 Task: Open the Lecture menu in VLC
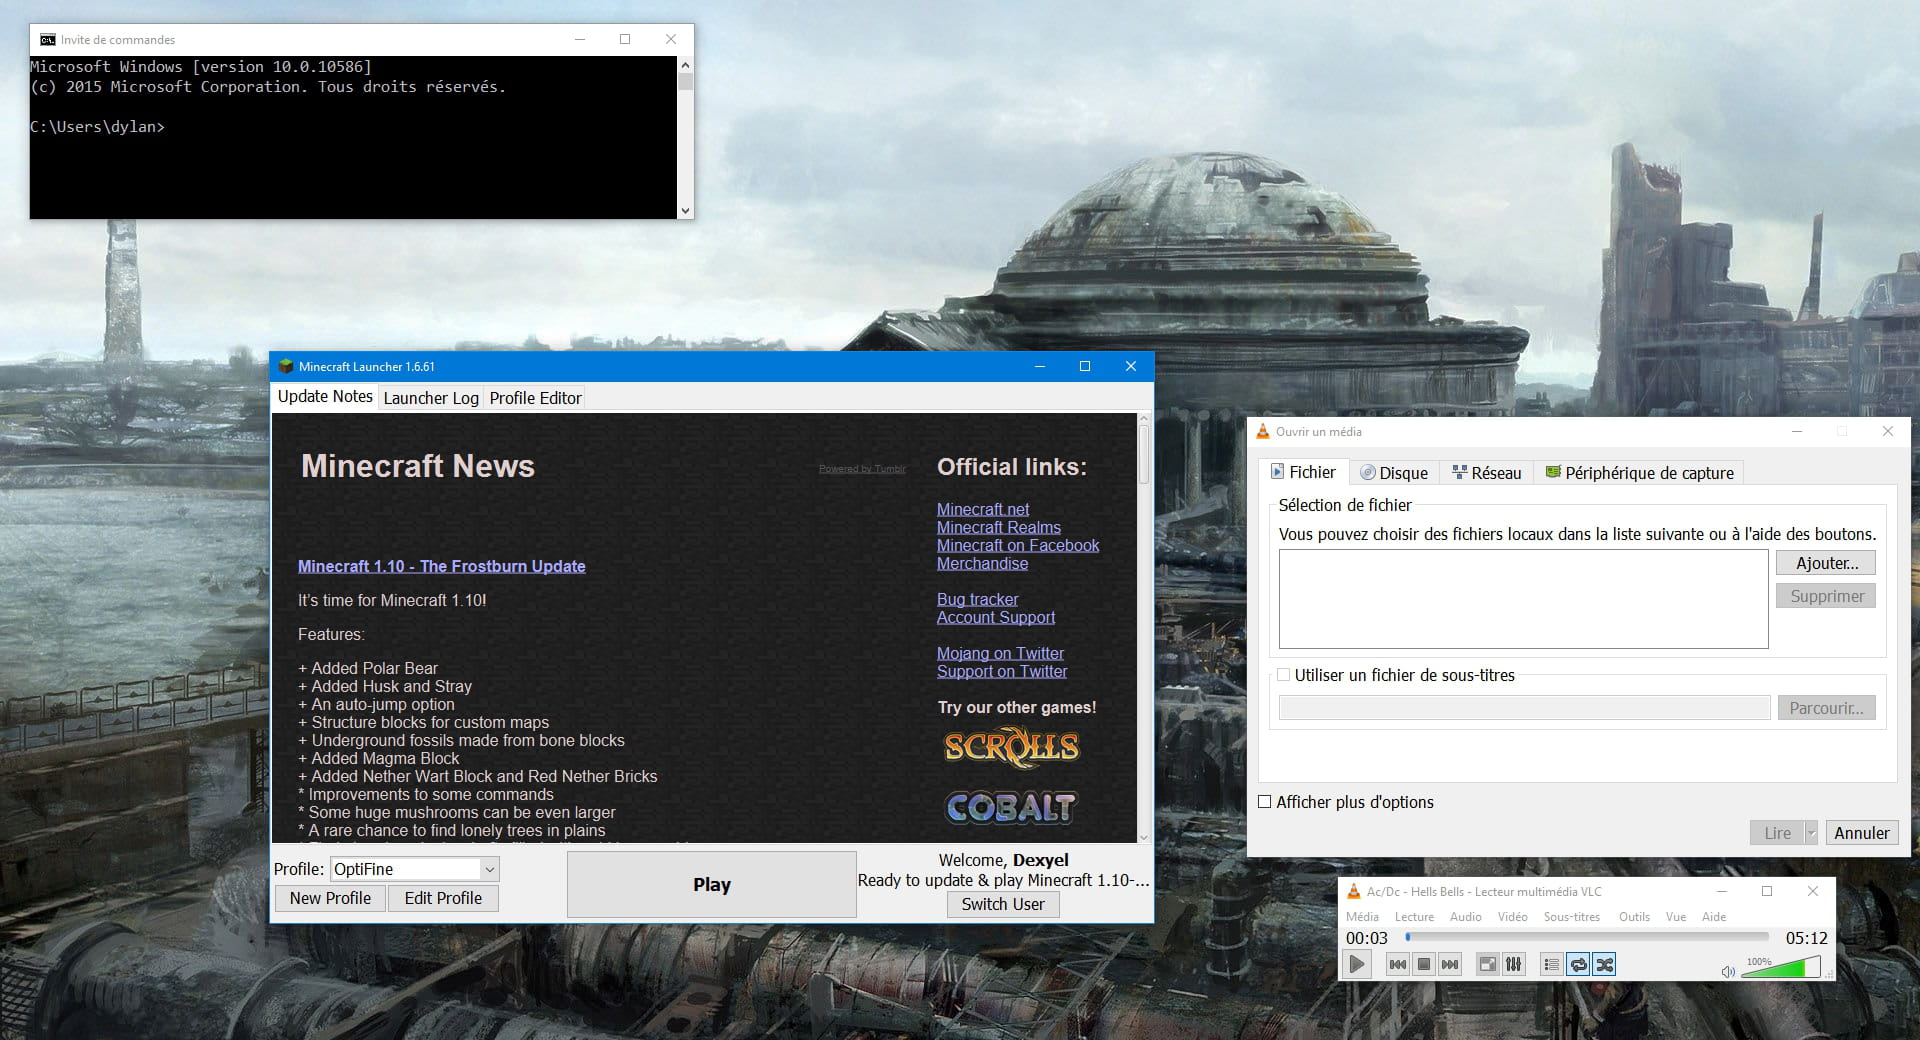coord(1414,916)
